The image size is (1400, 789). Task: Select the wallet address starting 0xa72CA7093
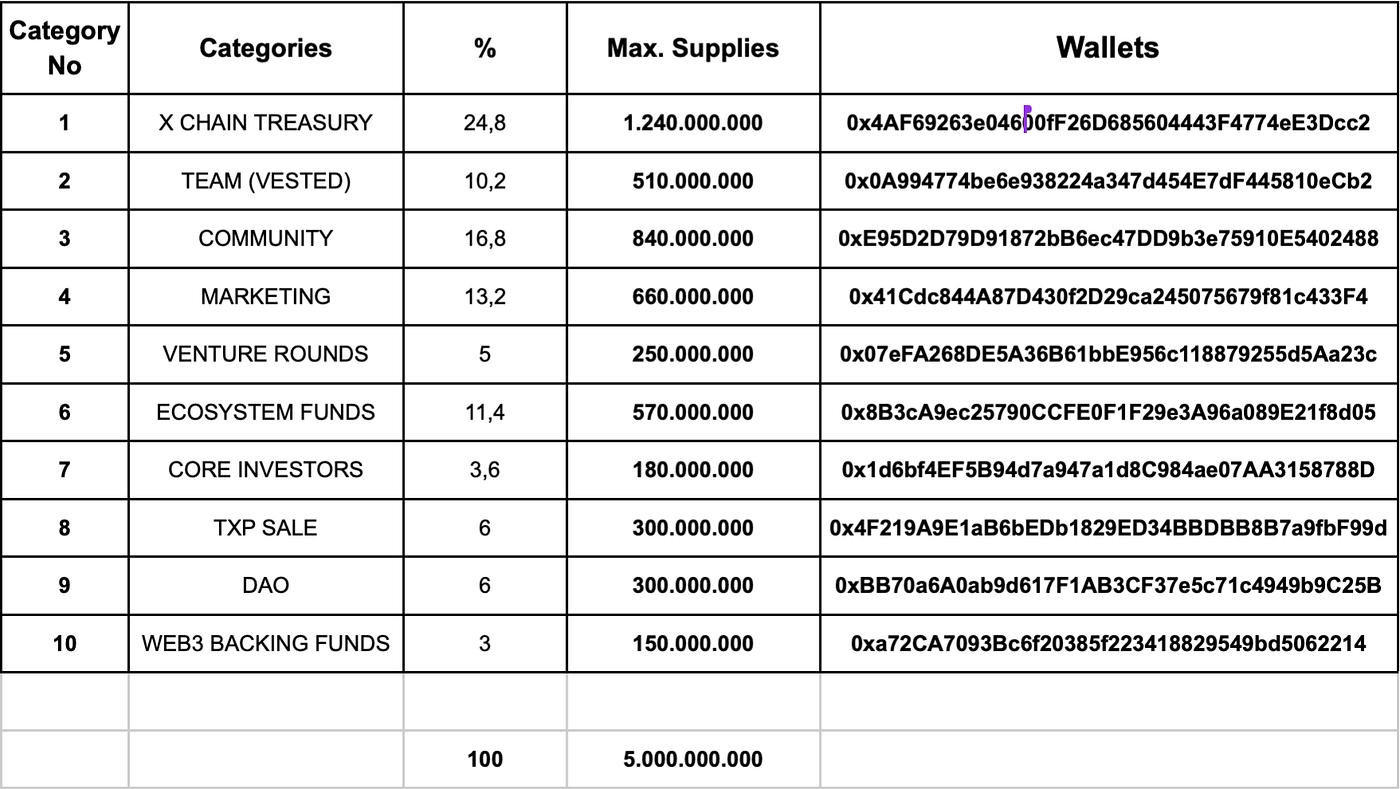(1108, 643)
